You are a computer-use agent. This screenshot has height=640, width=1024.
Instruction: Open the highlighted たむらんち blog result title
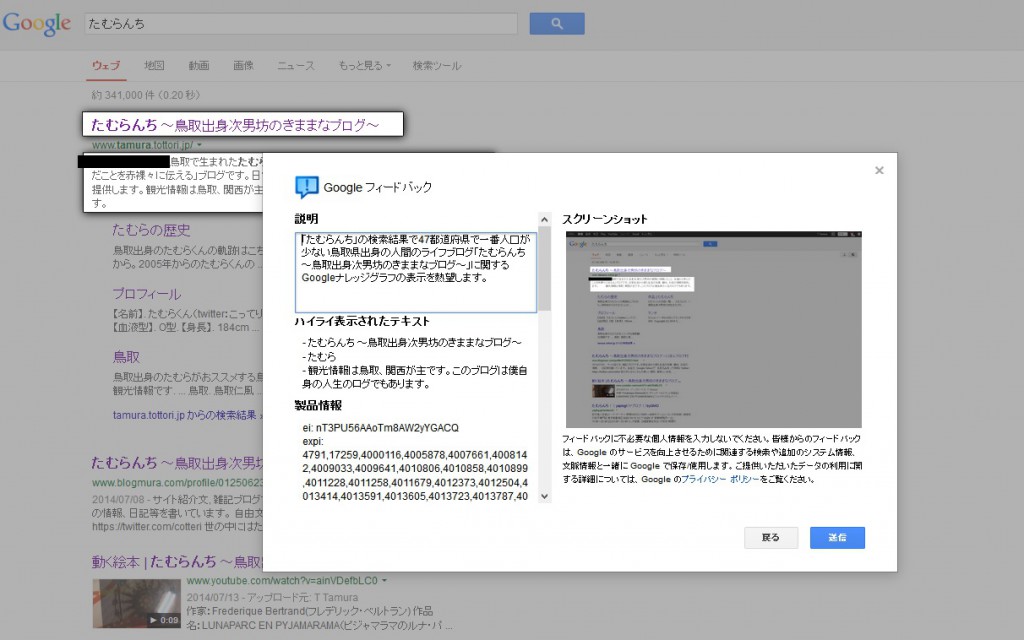[234, 125]
